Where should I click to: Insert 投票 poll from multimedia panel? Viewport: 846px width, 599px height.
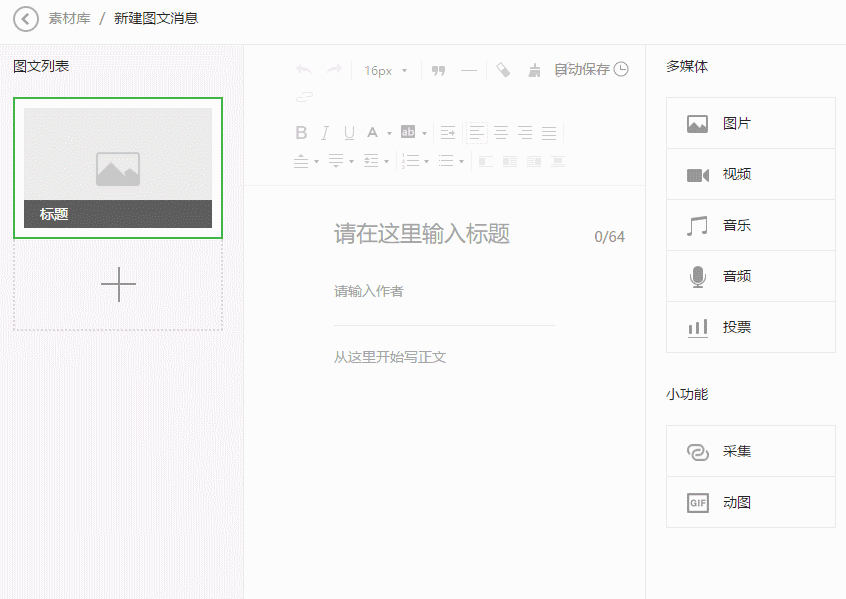click(751, 327)
